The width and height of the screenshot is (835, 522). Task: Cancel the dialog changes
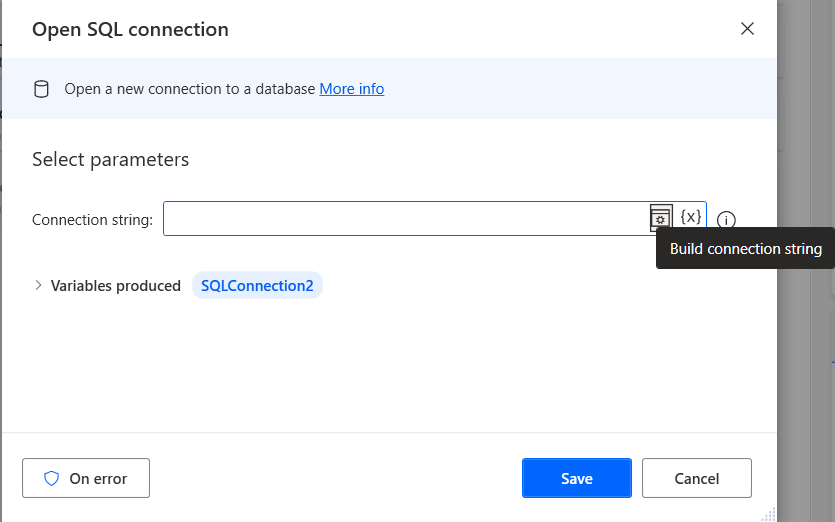point(697,478)
